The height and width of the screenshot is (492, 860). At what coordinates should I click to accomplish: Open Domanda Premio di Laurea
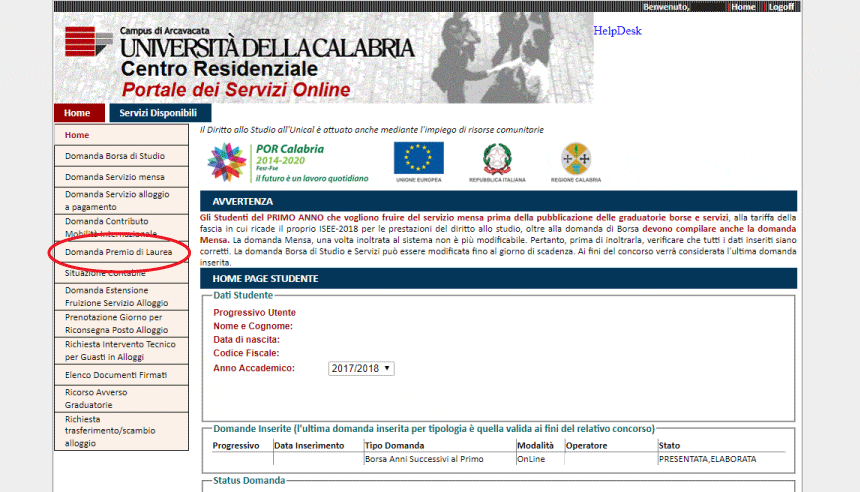pos(121,252)
